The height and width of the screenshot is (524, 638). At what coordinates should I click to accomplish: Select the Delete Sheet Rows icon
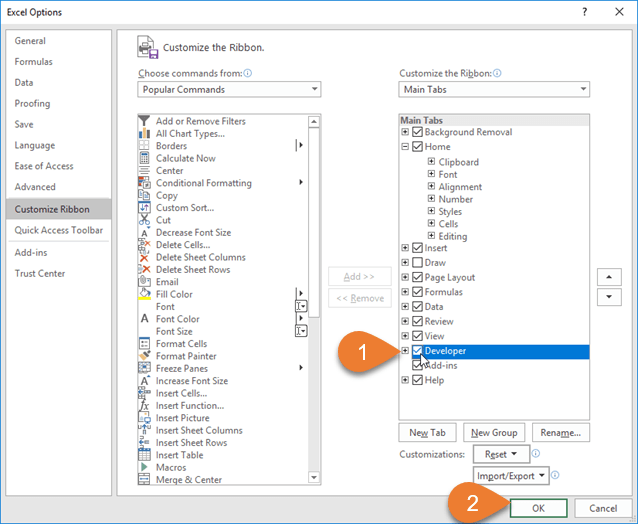pyautogui.click(x=145, y=270)
